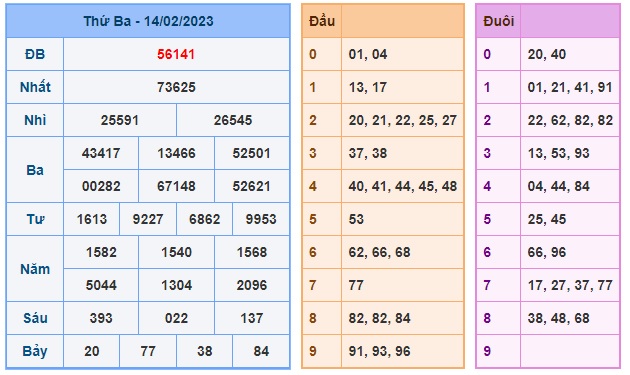Select Đầu row values 13, 17
This screenshot has height=375, width=630.
[367, 87]
